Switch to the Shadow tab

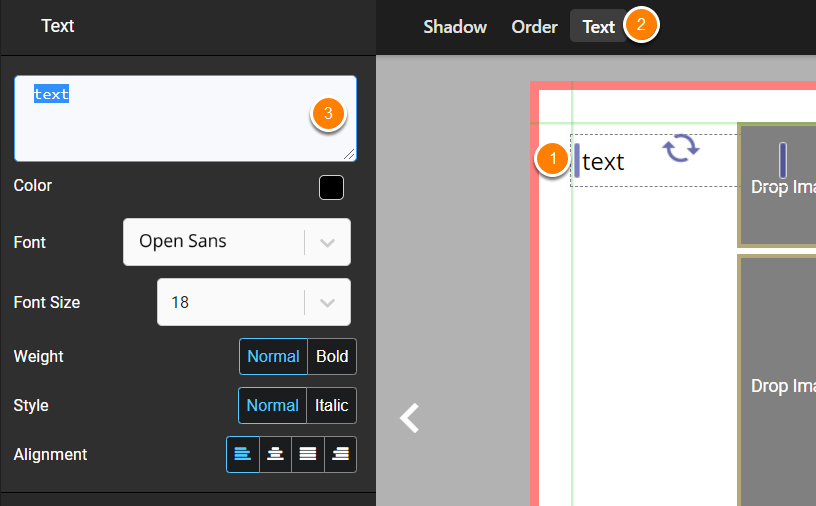tap(455, 27)
